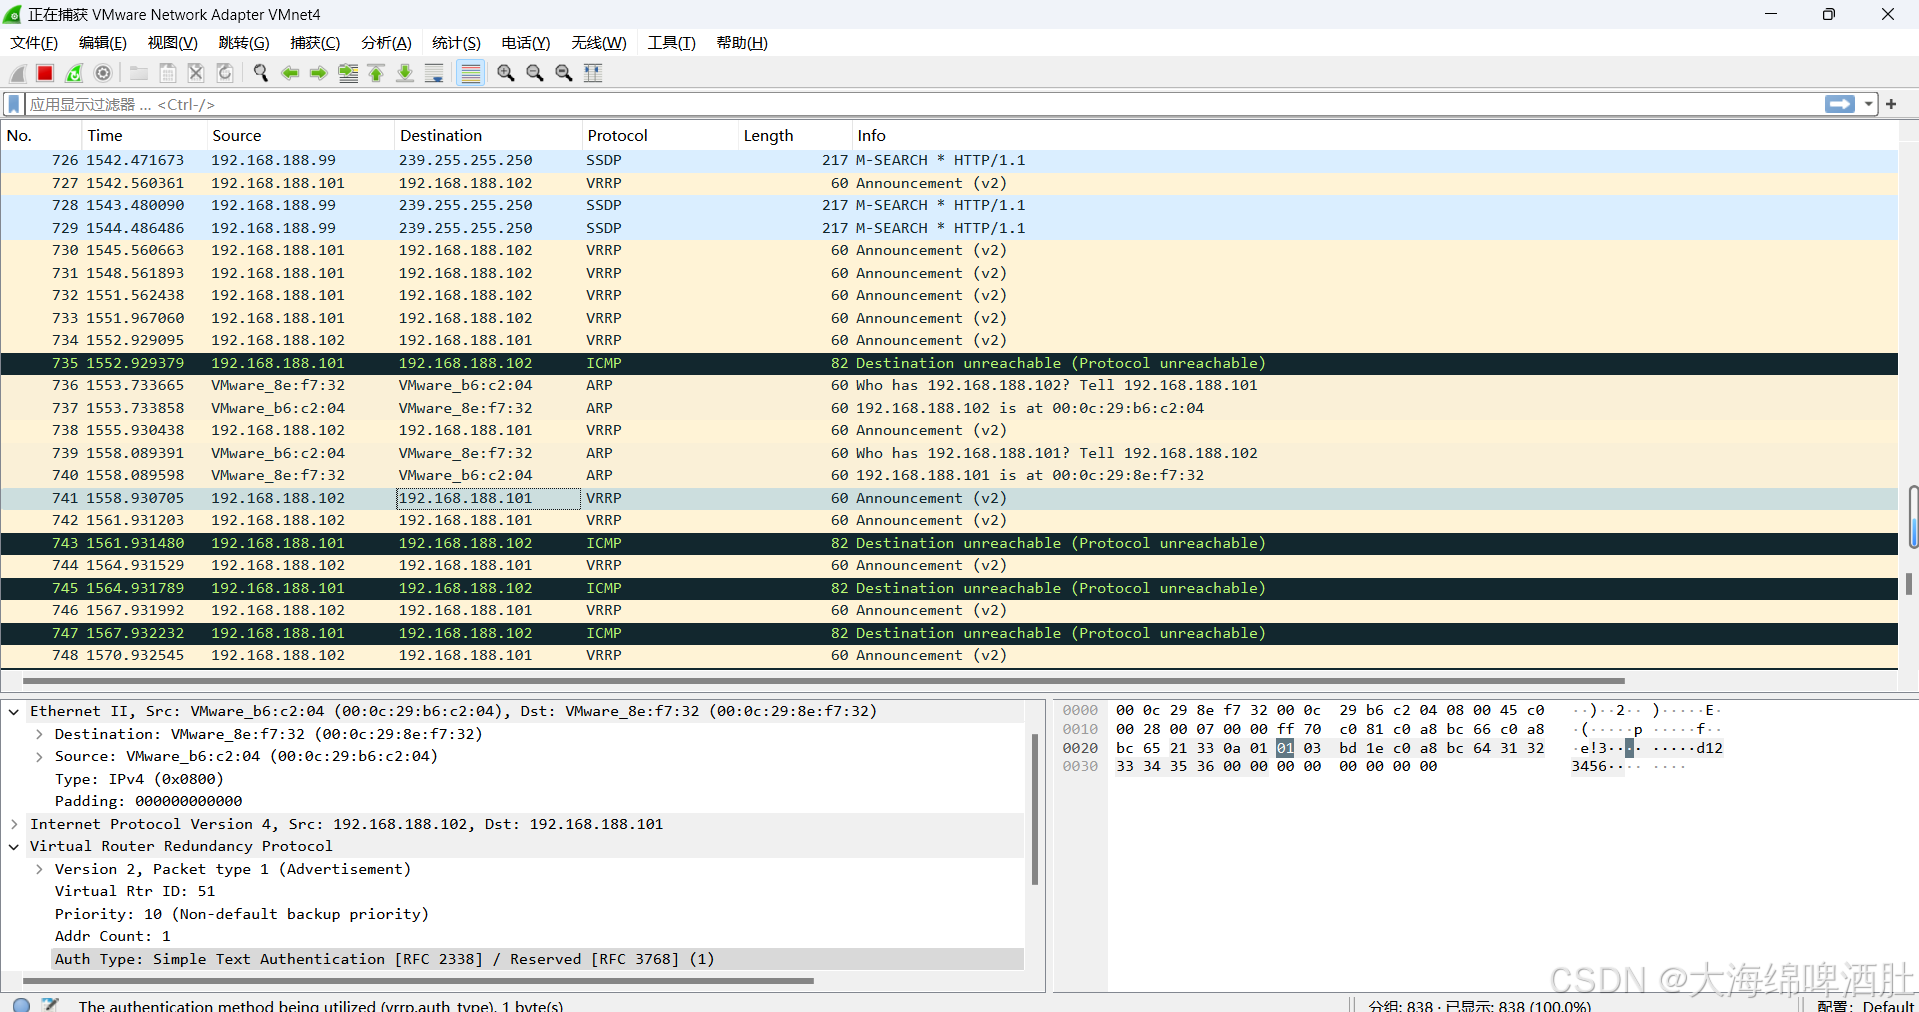Screen dimensions: 1919x1012
Task: Sort packets by Time column header
Action: (x=144, y=136)
